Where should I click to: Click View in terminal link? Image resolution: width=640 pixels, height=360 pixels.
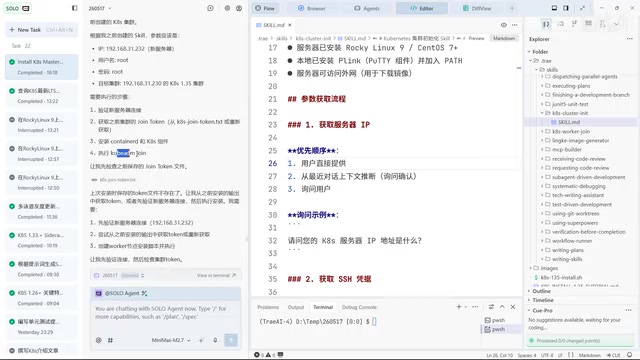click(x=216, y=276)
